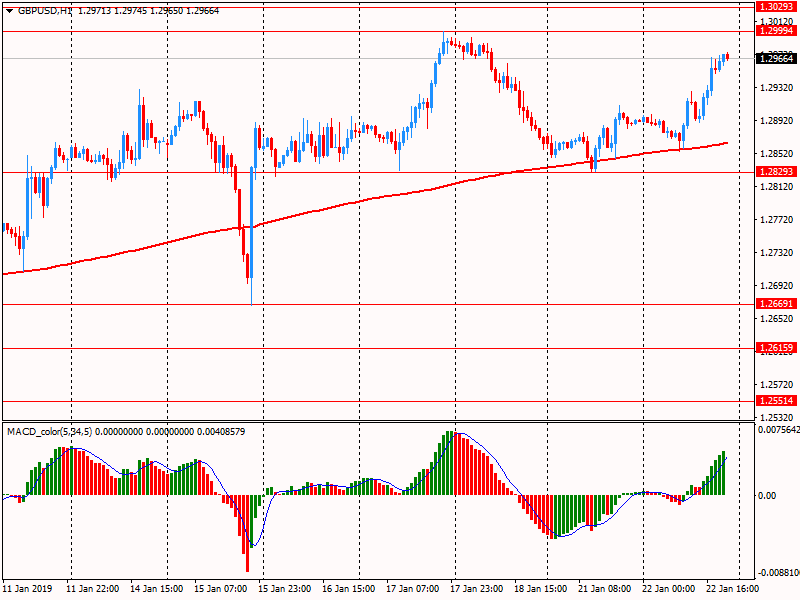
Task: Click the 1.29994 resistance level label
Action: pos(776,31)
